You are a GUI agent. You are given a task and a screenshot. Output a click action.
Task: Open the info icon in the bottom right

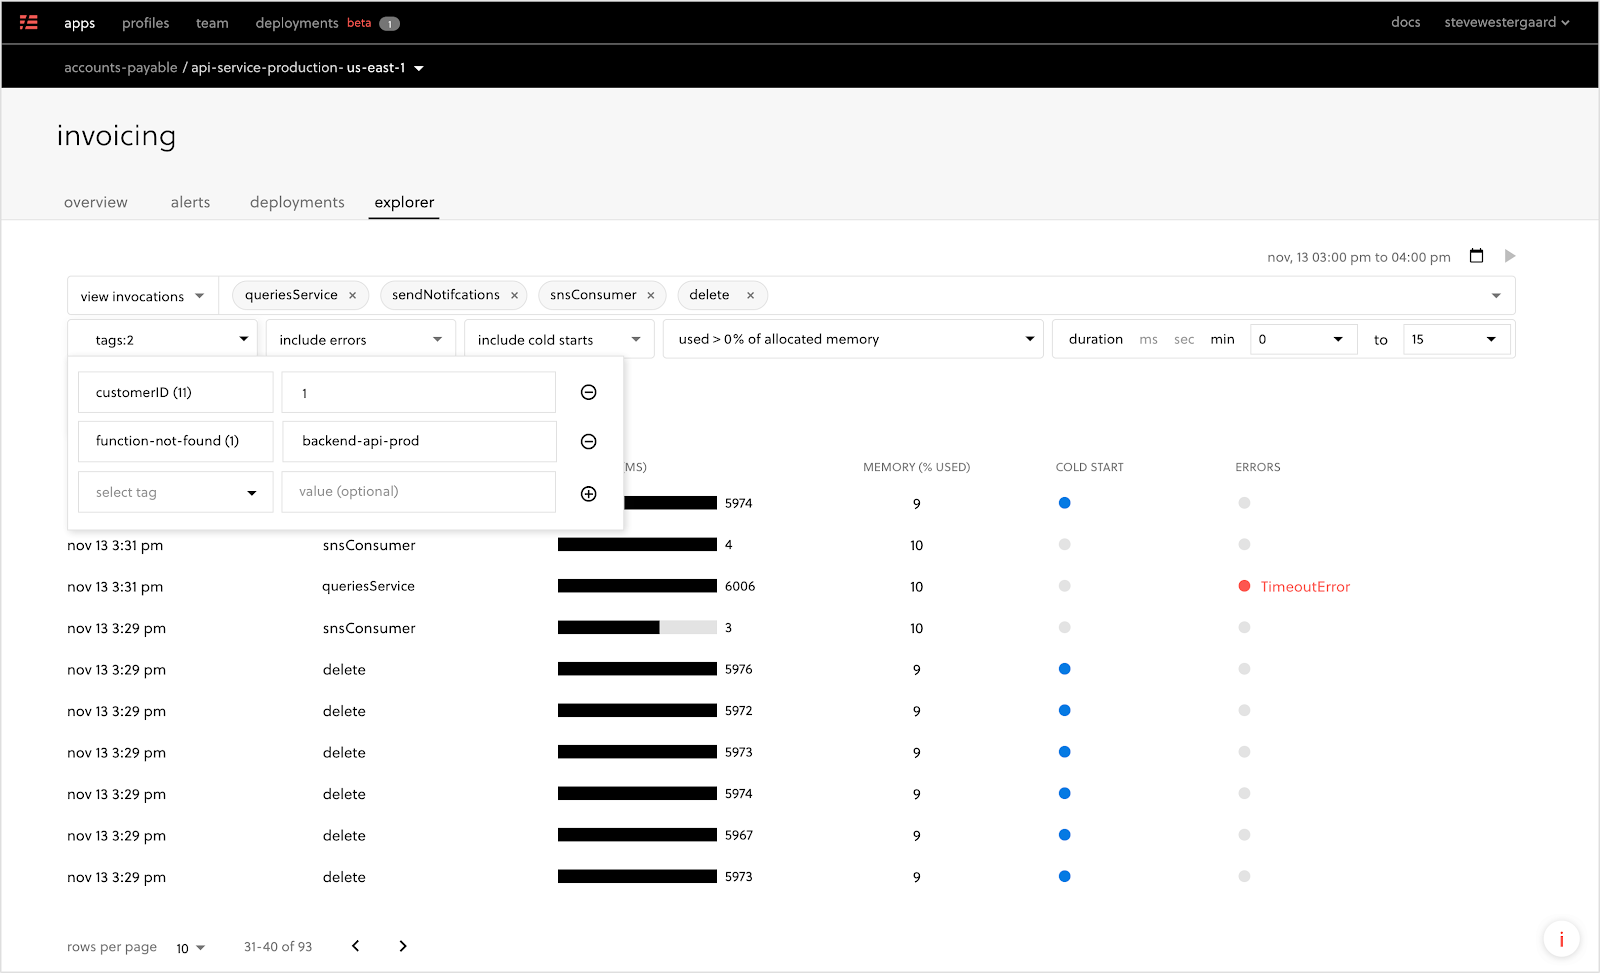click(1560, 939)
